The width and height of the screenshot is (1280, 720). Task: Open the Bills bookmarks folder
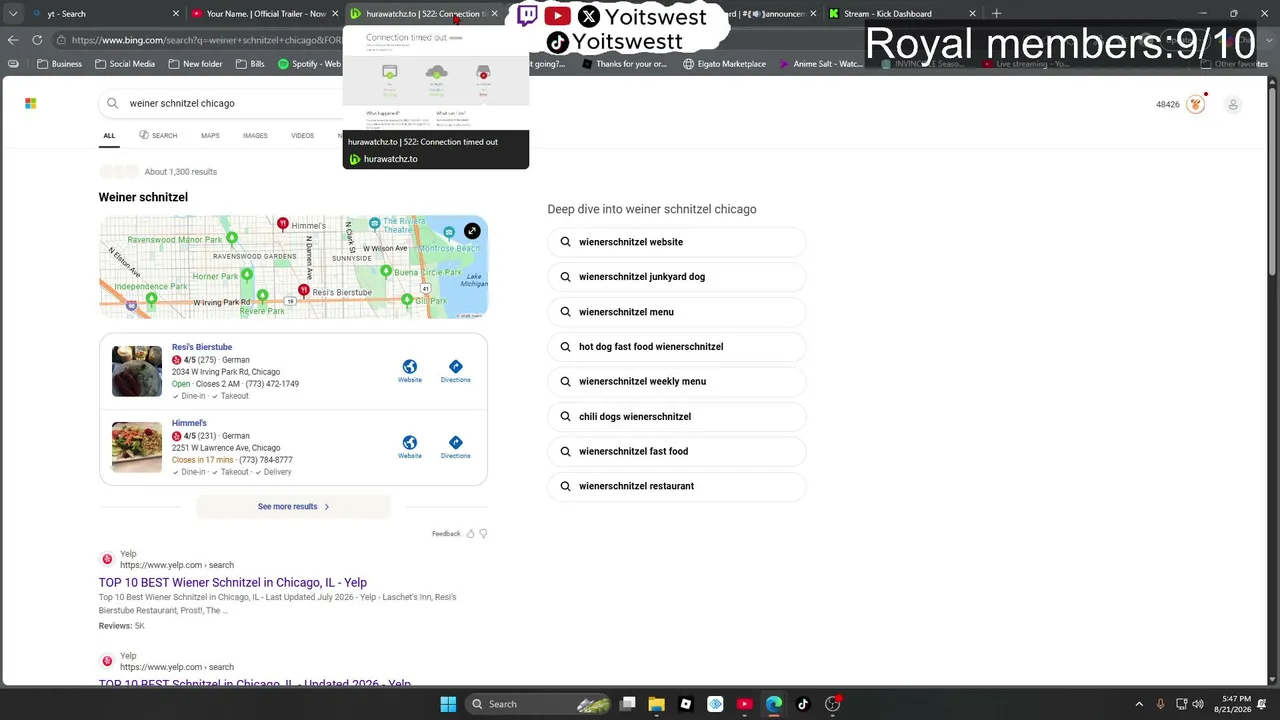[250, 64]
